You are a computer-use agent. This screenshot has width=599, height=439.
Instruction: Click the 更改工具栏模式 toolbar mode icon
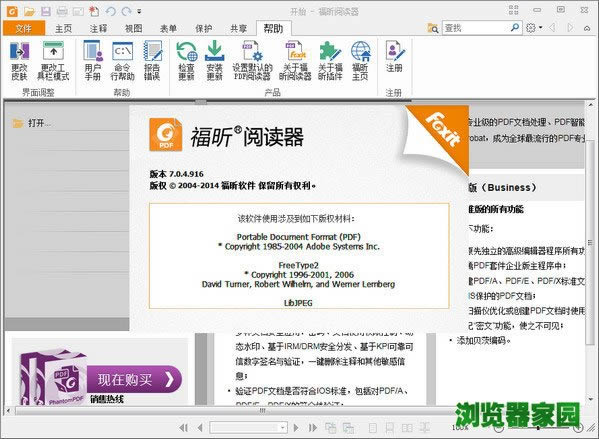pyautogui.click(x=53, y=61)
